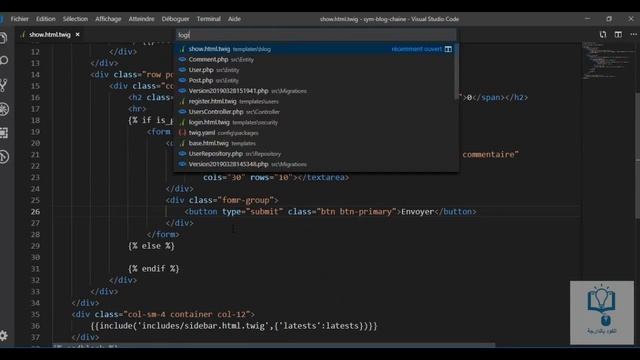Viewport: 640px width, 360px height.
Task: Select show.html.twig in quick open list
Action: (x=314, y=49)
